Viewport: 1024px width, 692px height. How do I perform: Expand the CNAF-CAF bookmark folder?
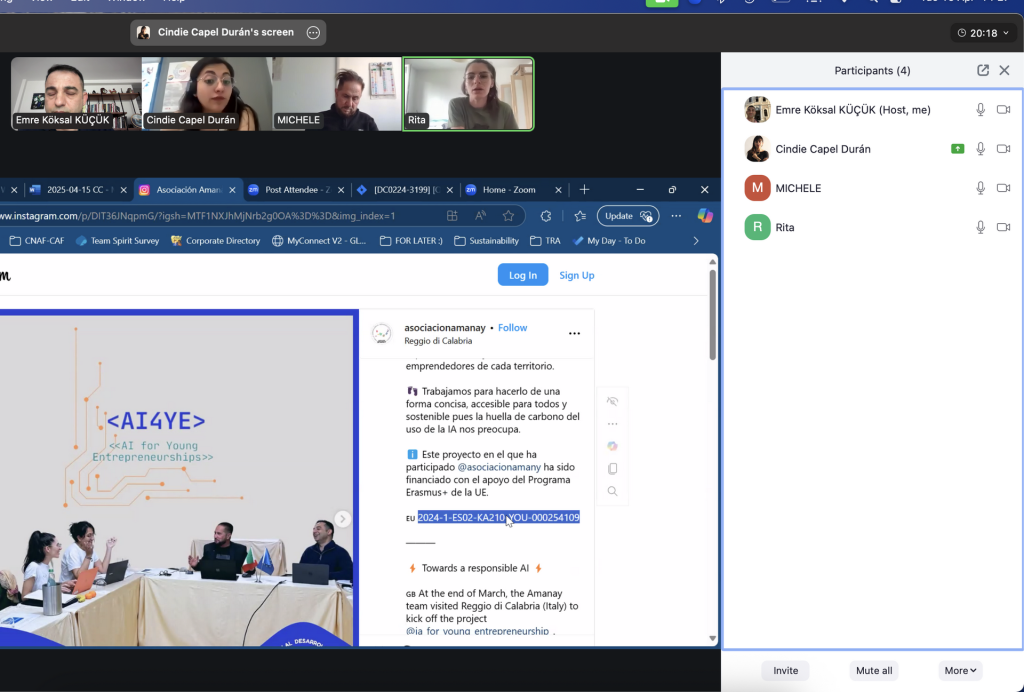(x=37, y=241)
